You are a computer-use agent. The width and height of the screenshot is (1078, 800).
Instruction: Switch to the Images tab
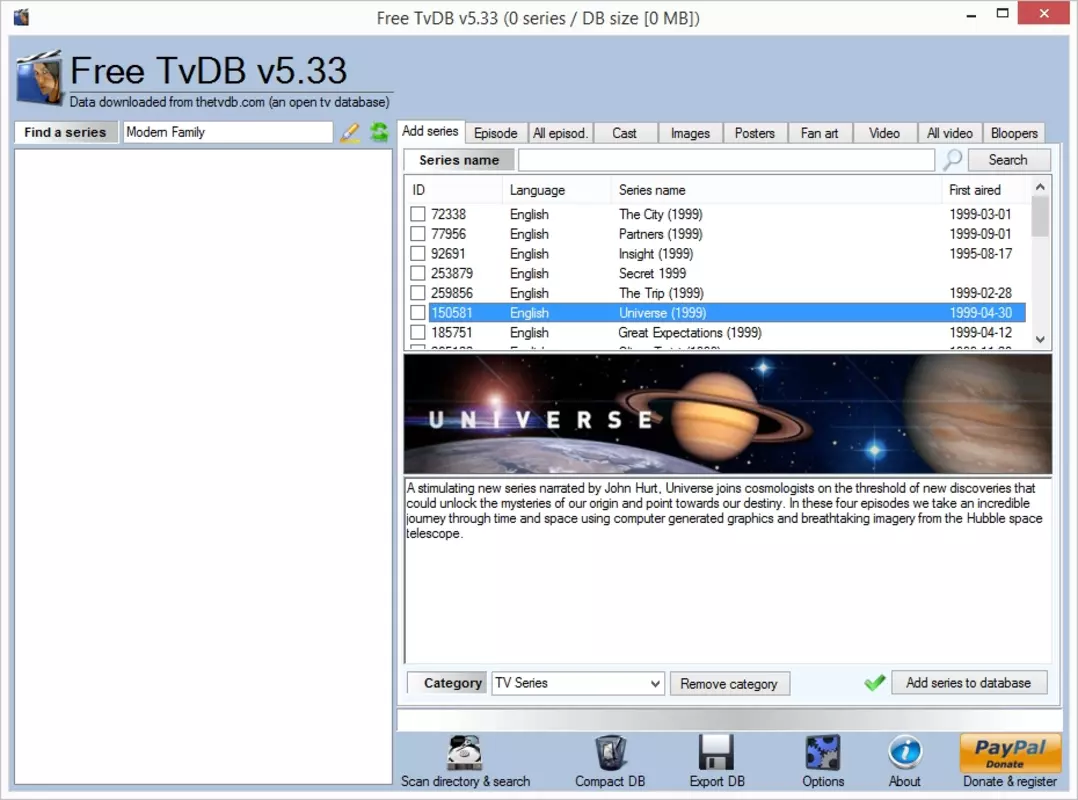click(690, 133)
